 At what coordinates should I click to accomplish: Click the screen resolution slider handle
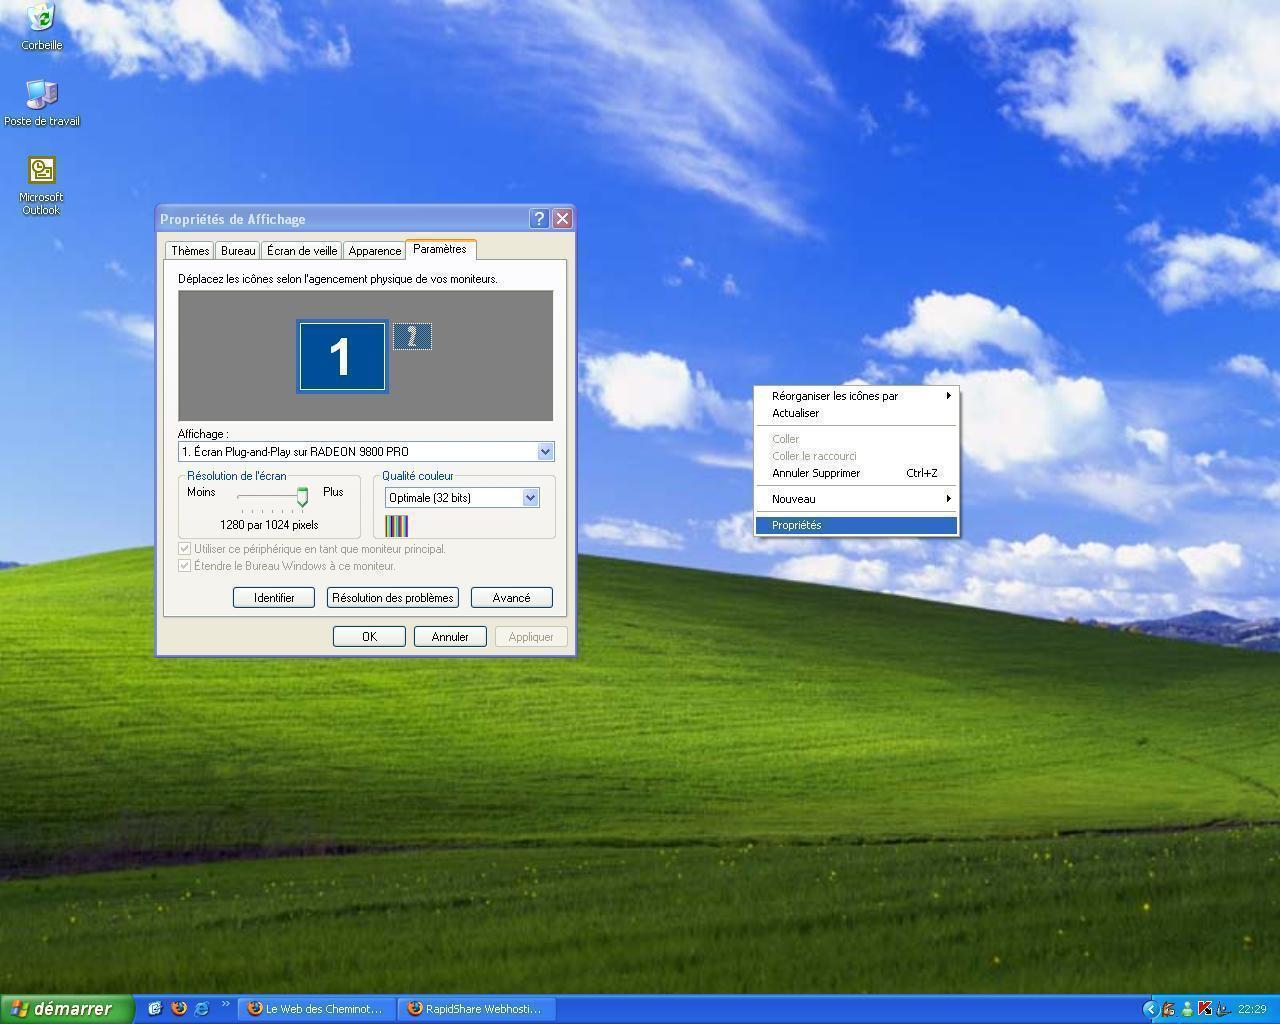pyautogui.click(x=302, y=497)
